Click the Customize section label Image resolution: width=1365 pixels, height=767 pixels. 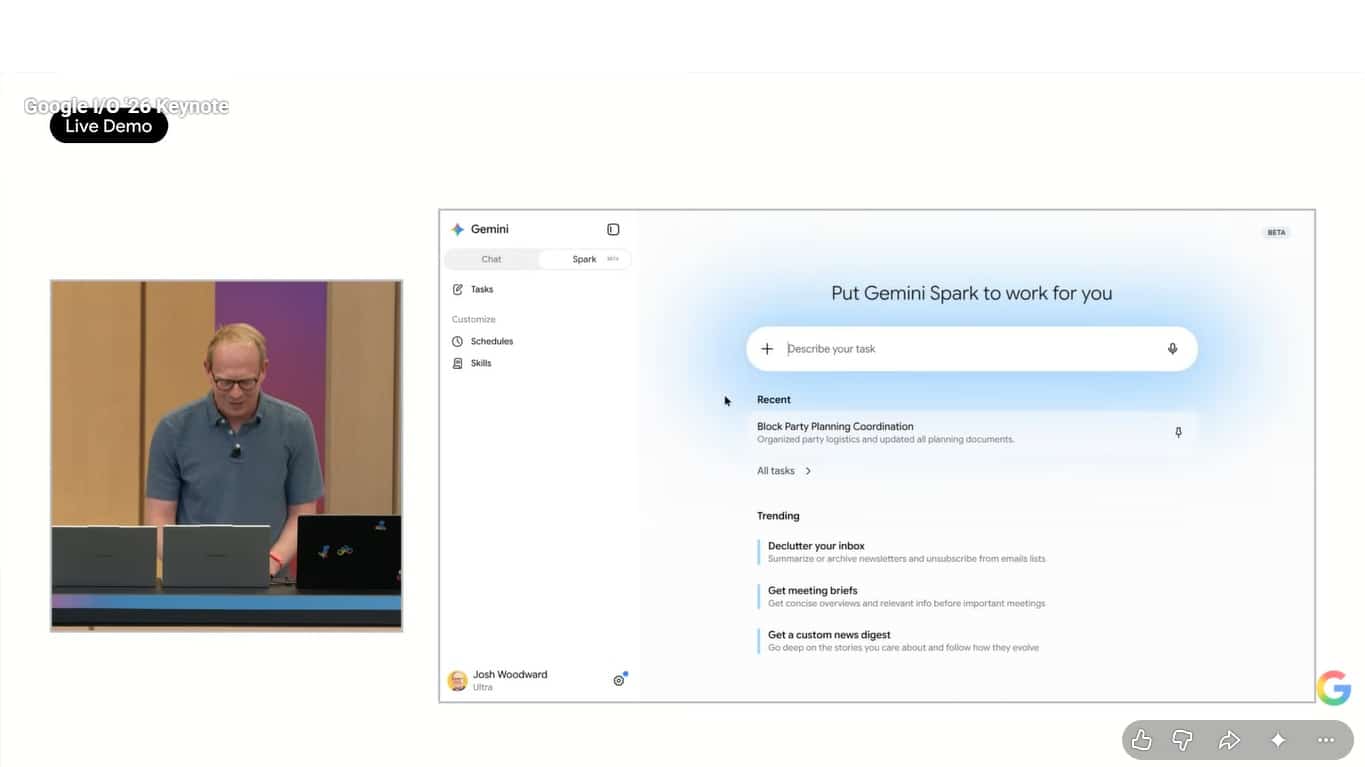[x=474, y=319]
